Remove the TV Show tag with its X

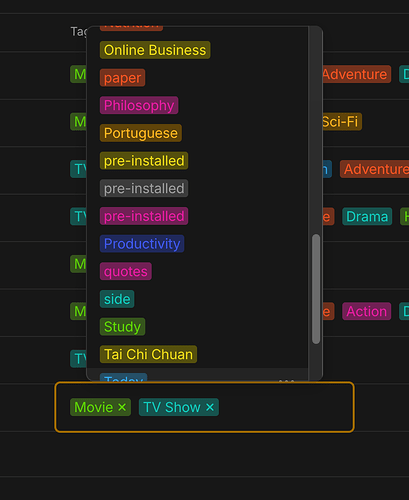[210, 407]
